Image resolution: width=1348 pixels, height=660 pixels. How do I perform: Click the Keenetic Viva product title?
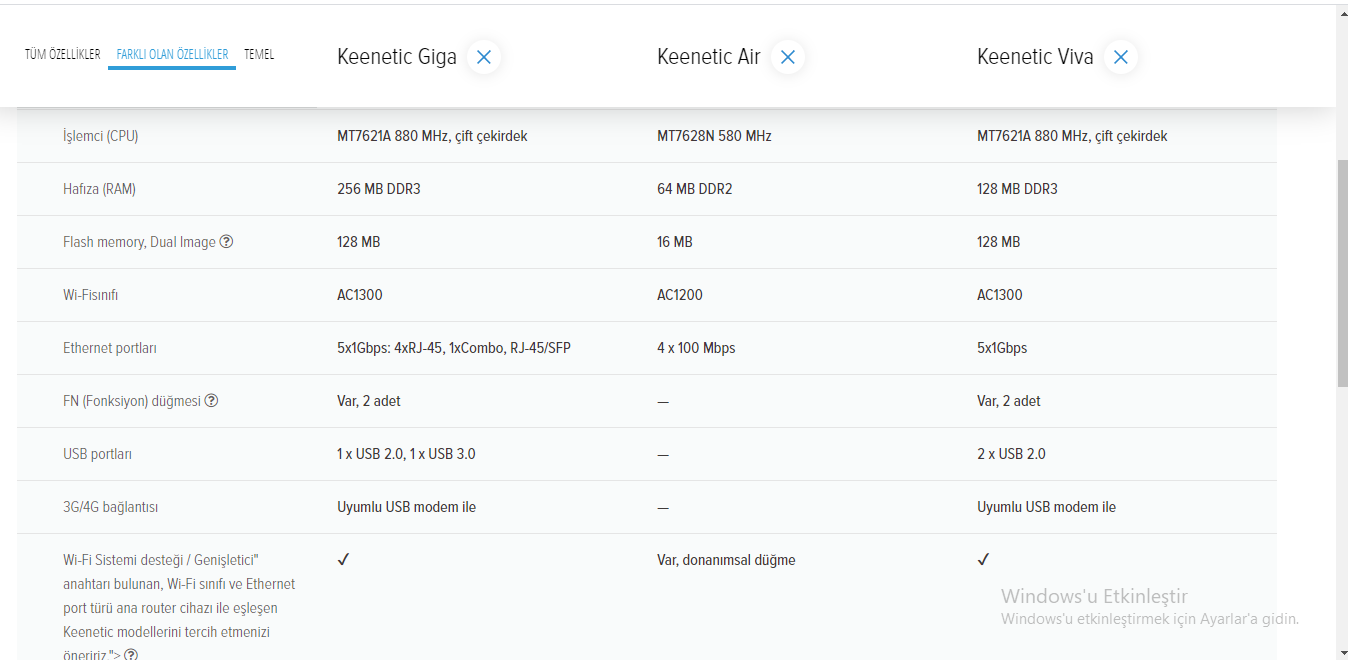1035,57
